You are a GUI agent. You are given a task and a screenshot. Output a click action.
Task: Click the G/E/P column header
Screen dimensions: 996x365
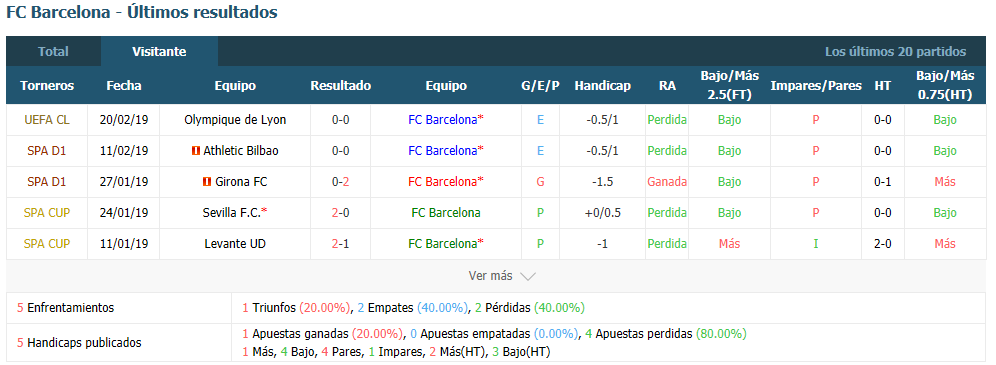(540, 86)
